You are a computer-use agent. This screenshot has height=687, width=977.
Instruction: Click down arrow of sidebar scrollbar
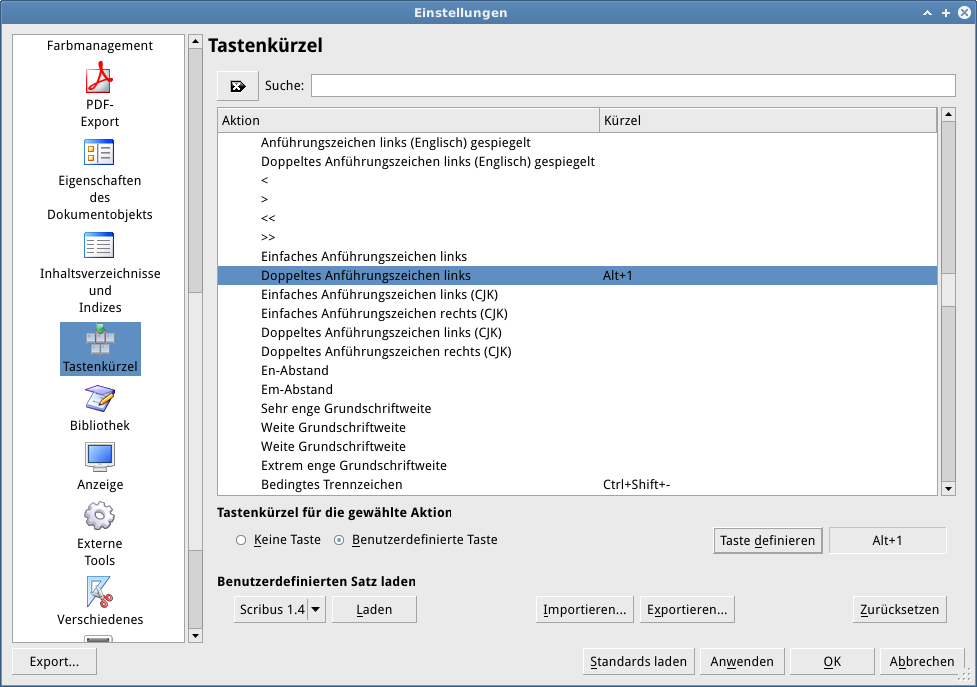coord(196,636)
